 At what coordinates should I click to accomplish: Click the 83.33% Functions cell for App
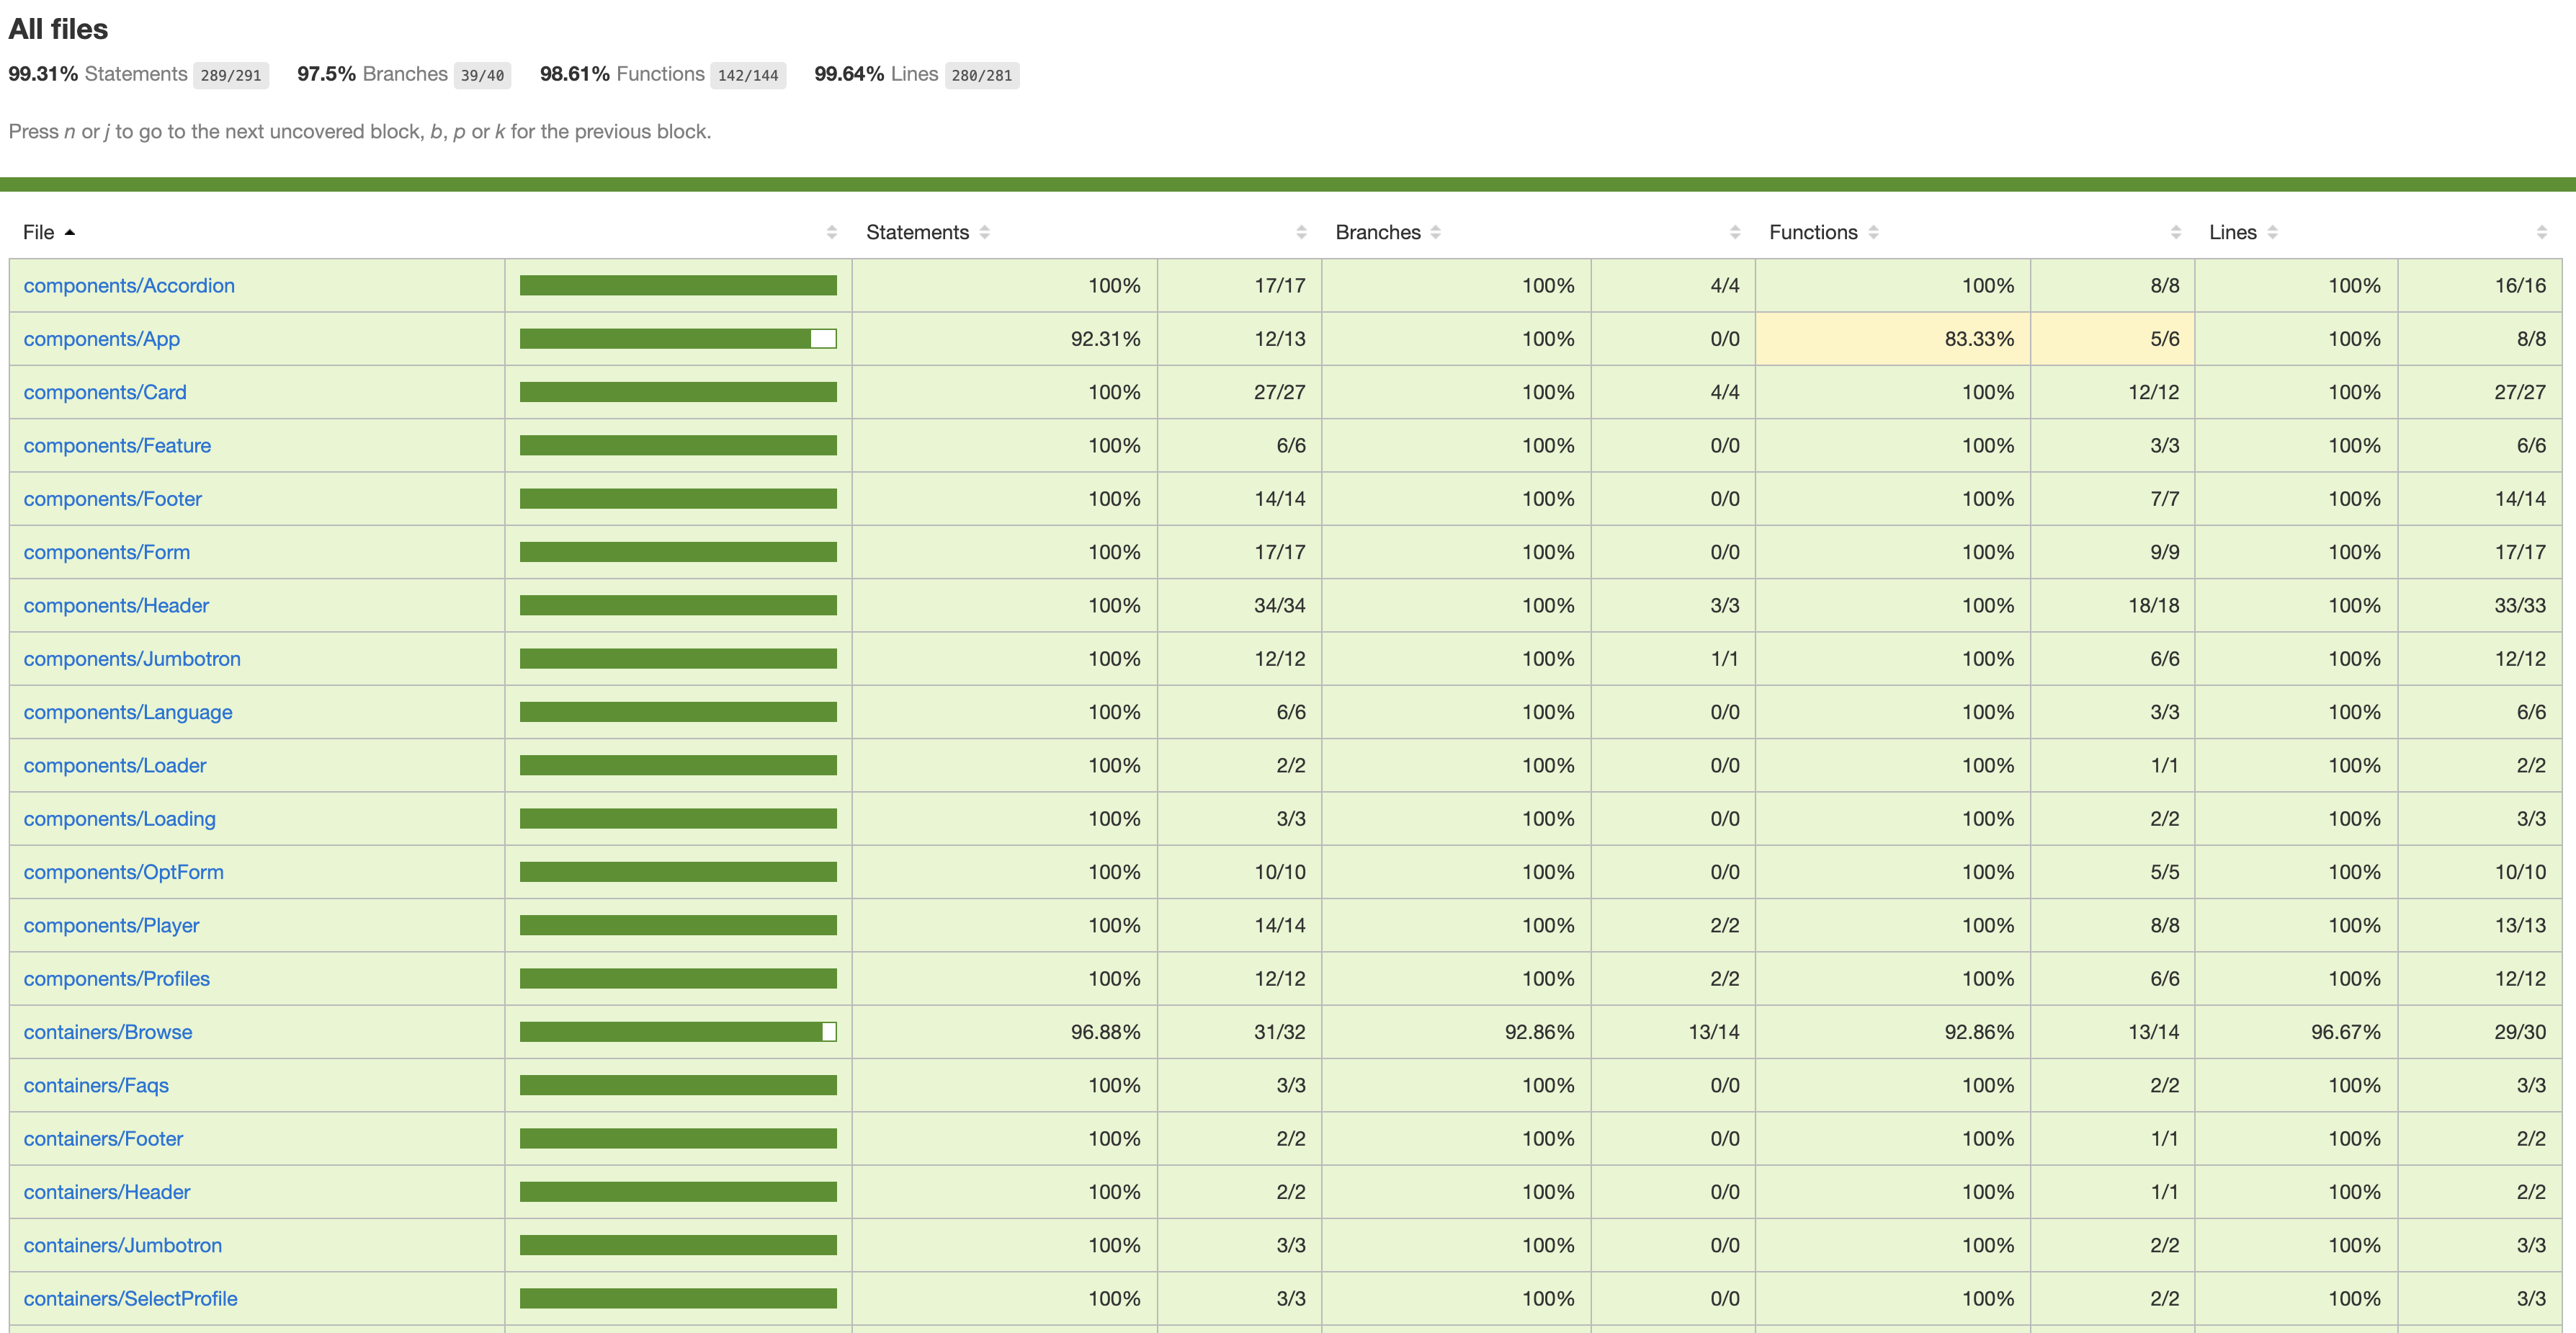click(x=1892, y=339)
